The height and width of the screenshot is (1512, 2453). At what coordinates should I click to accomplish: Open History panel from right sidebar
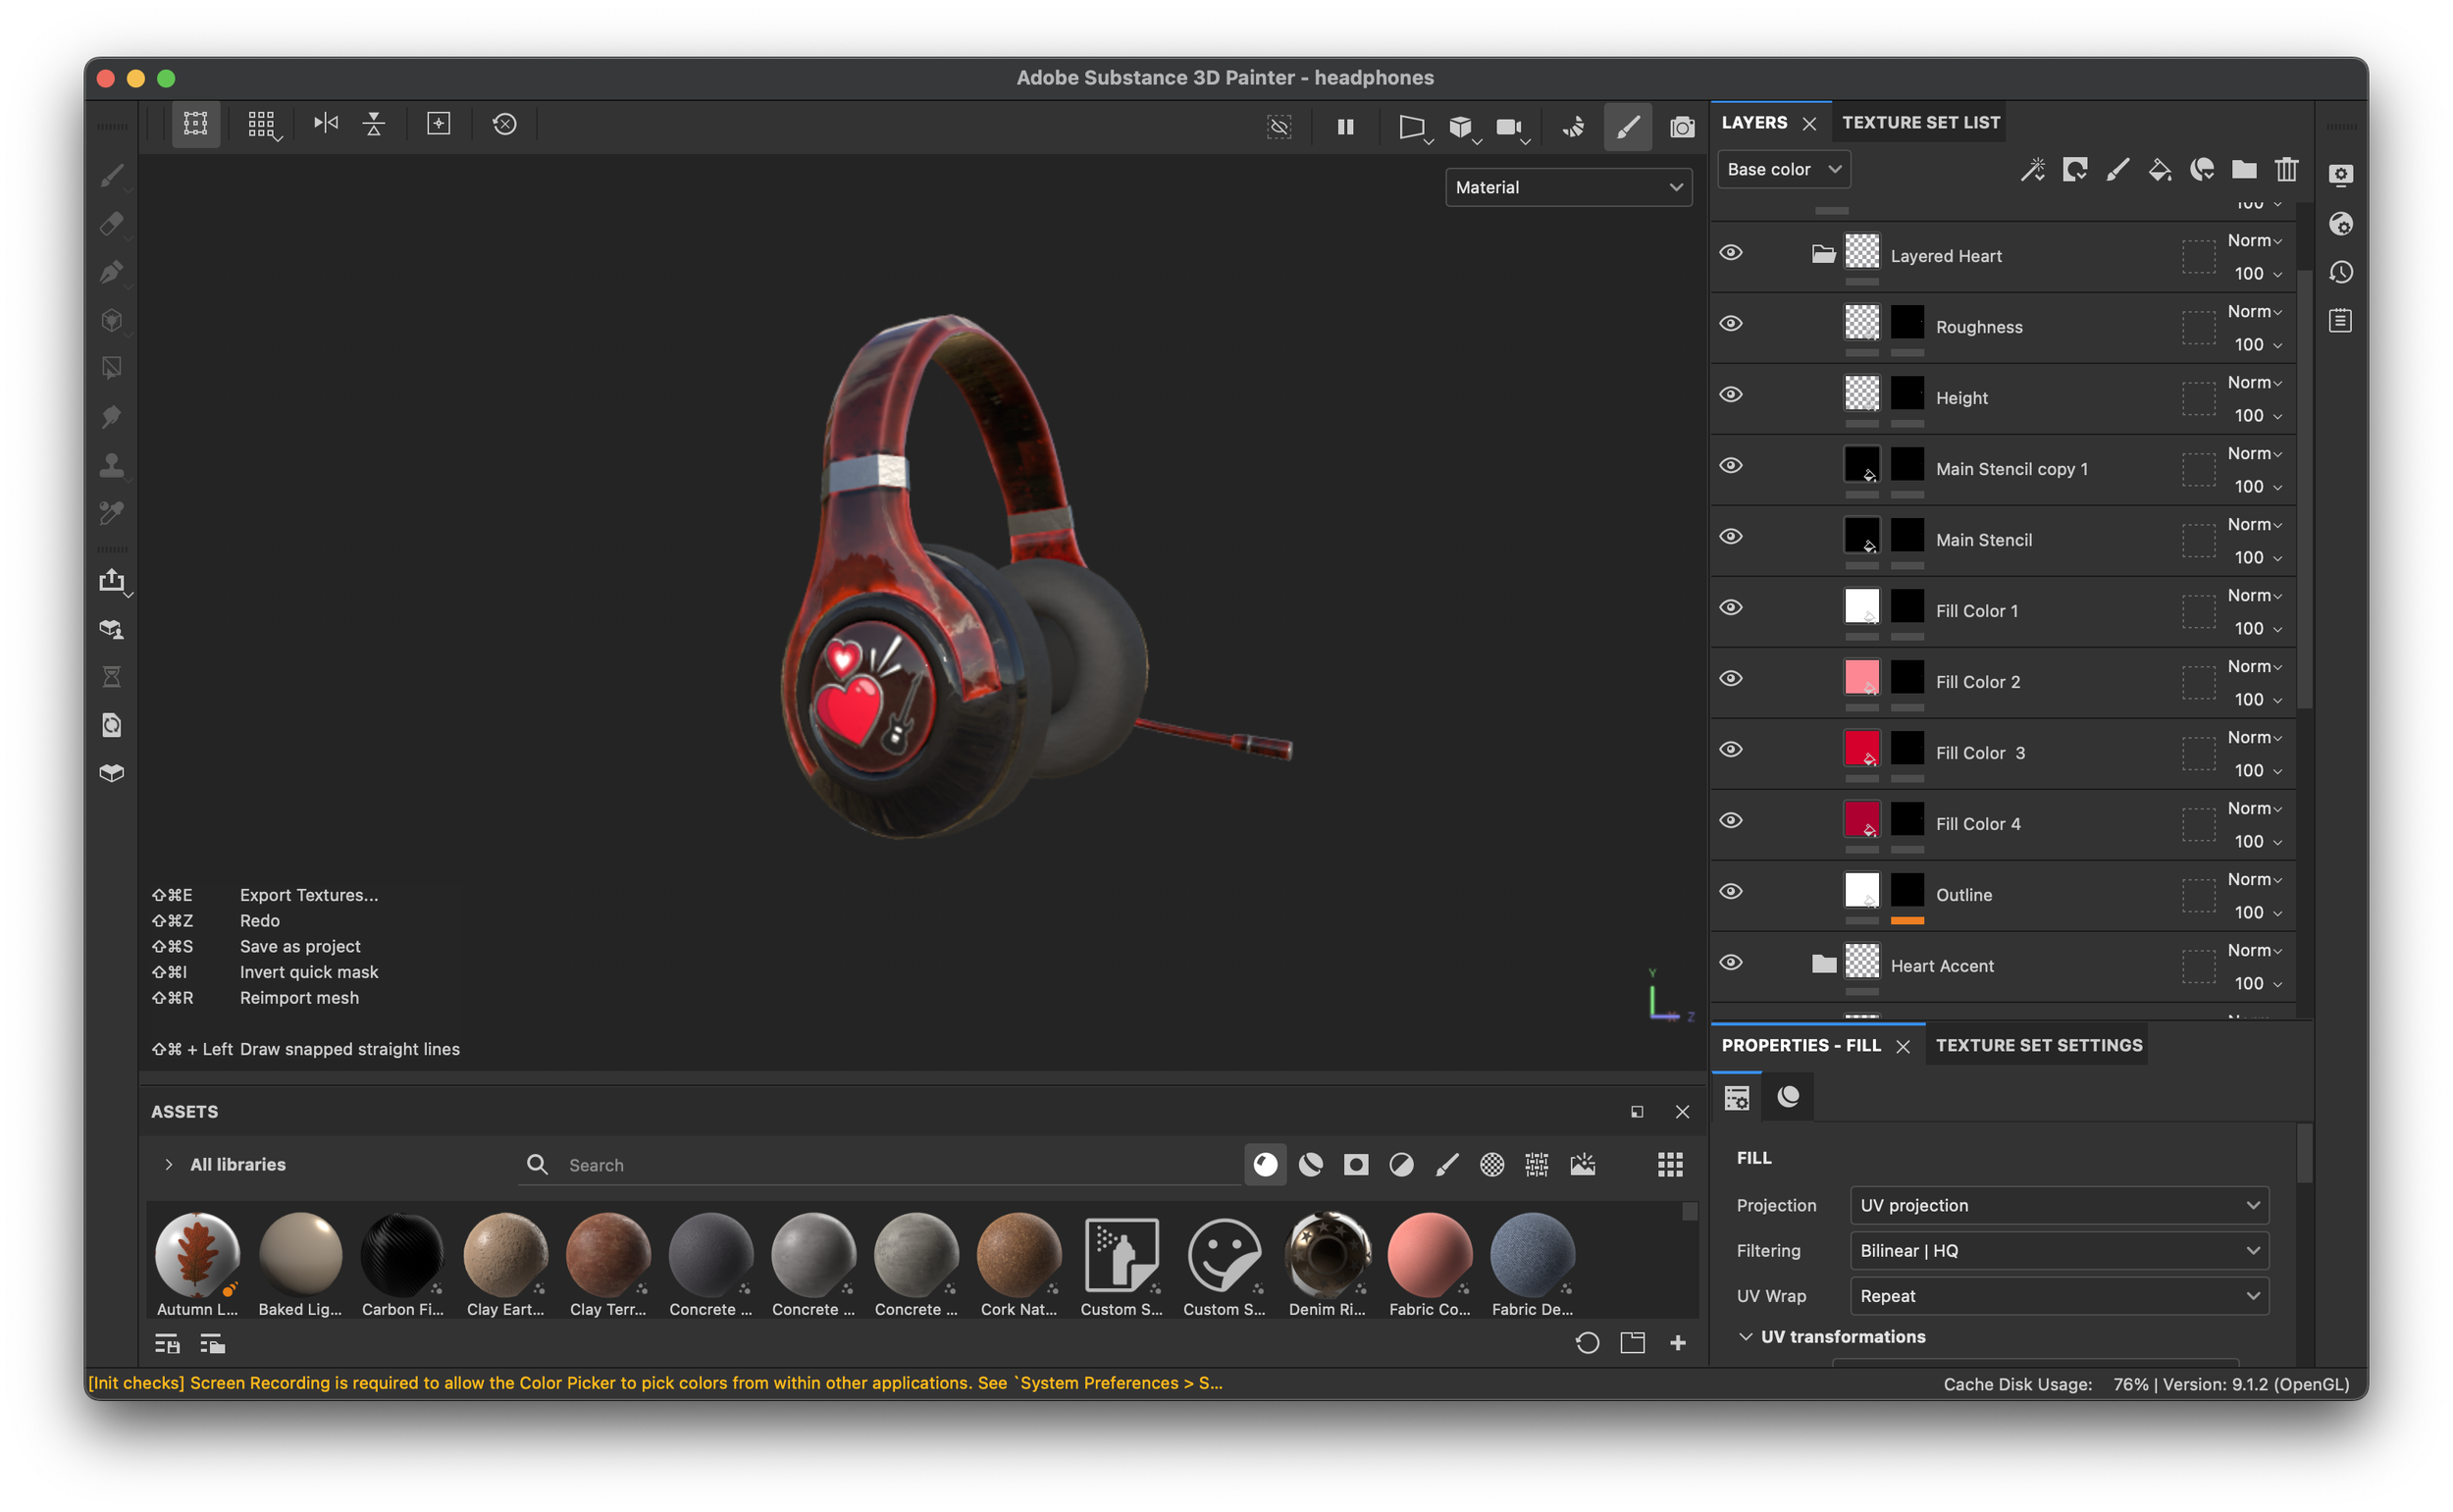tap(2341, 272)
